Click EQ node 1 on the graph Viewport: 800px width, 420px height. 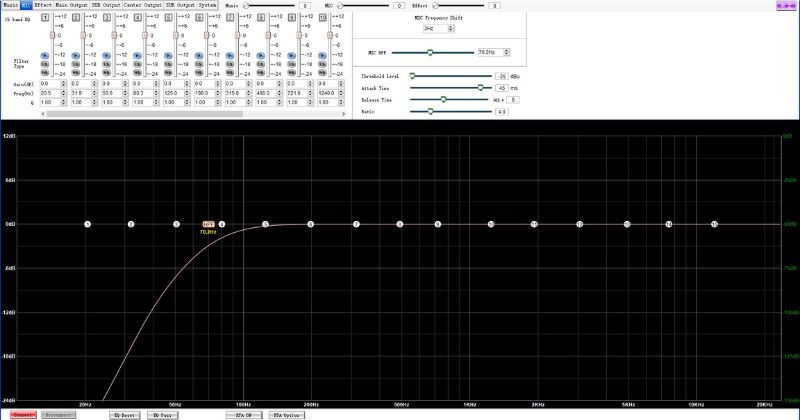tap(88, 224)
